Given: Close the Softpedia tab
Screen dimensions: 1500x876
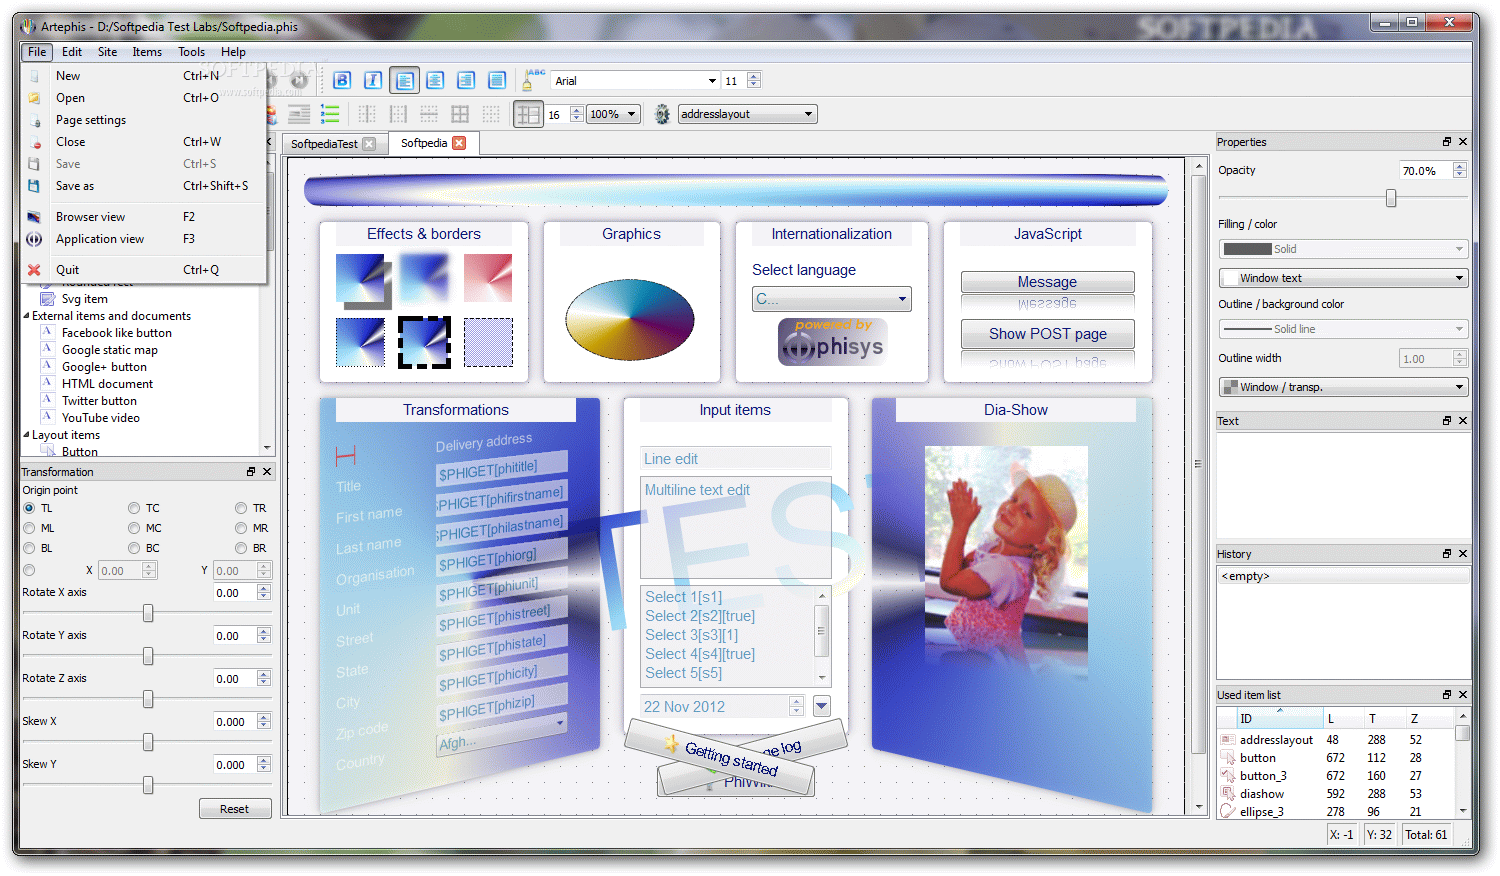Looking at the screenshot, I should [x=459, y=143].
